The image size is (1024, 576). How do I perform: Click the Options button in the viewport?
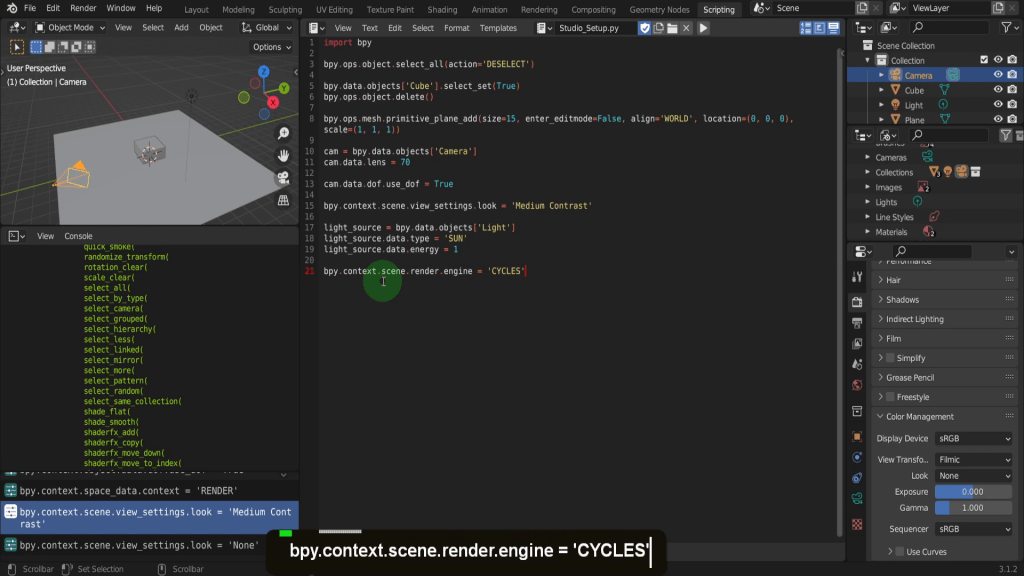(271, 47)
